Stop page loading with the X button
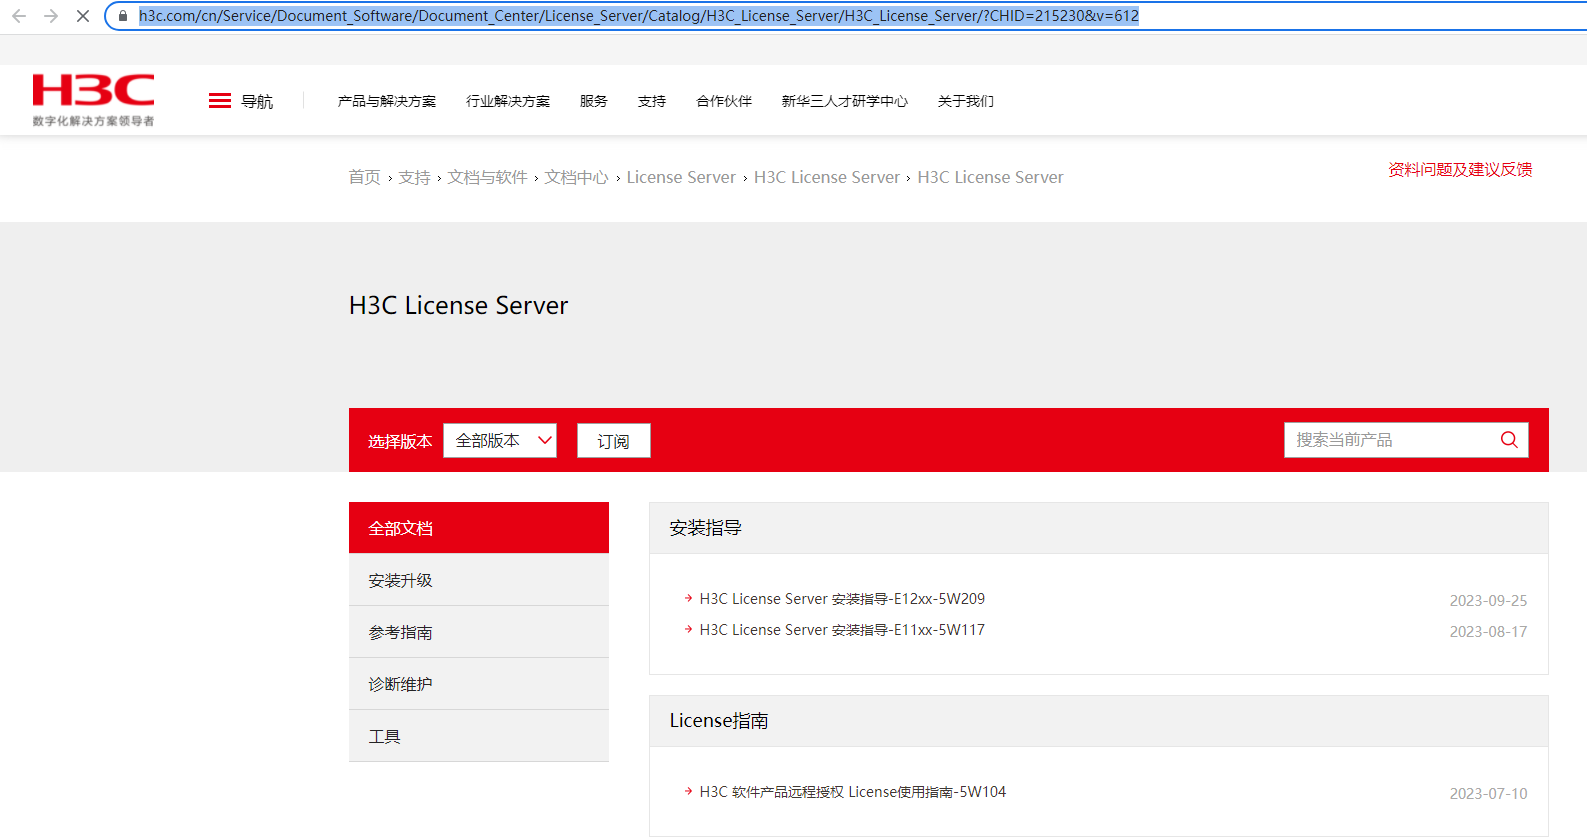Image resolution: width=1587 pixels, height=838 pixels. 83,16
